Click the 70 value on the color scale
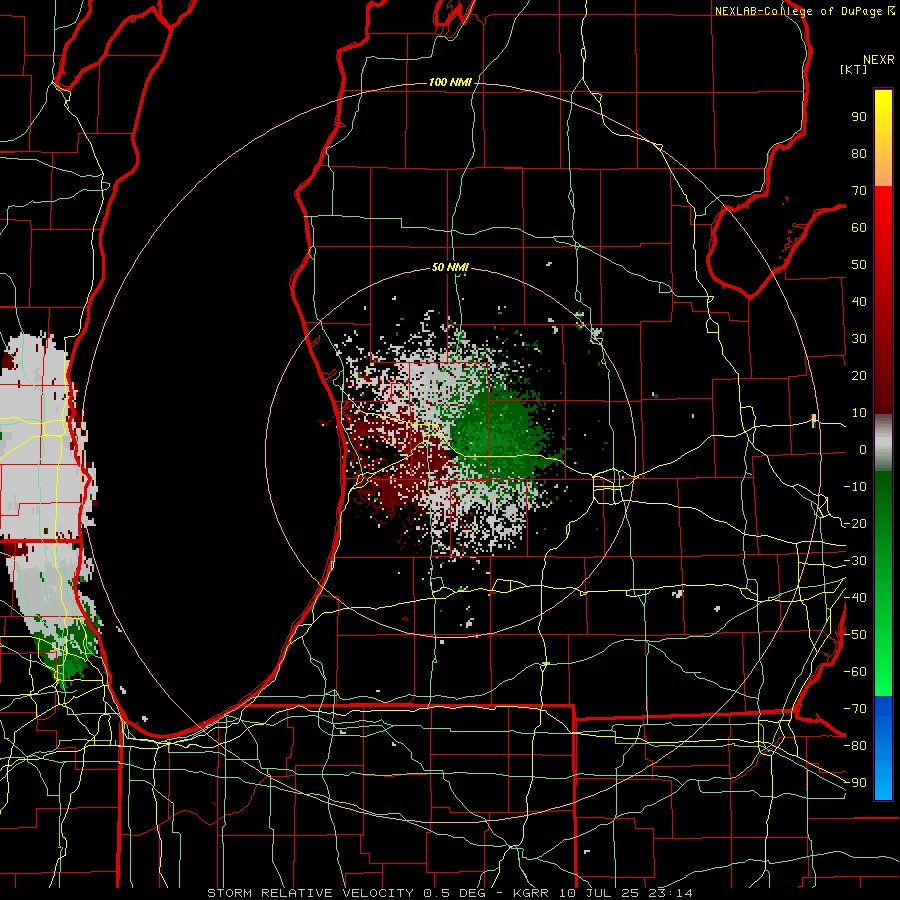 (x=859, y=191)
